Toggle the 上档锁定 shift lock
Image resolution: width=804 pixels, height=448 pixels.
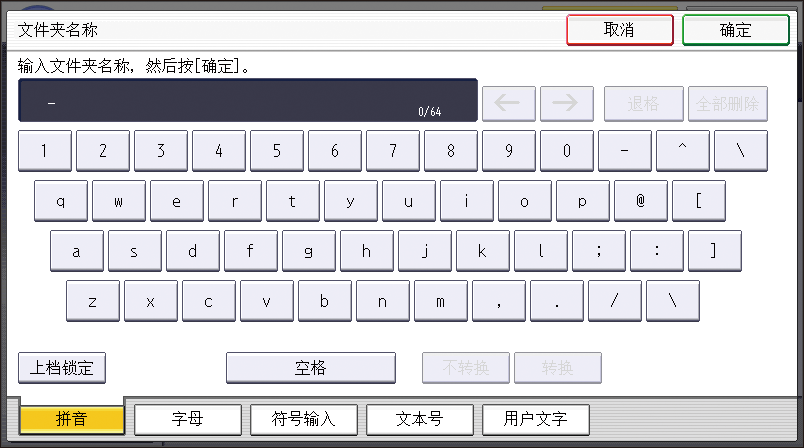coord(62,368)
